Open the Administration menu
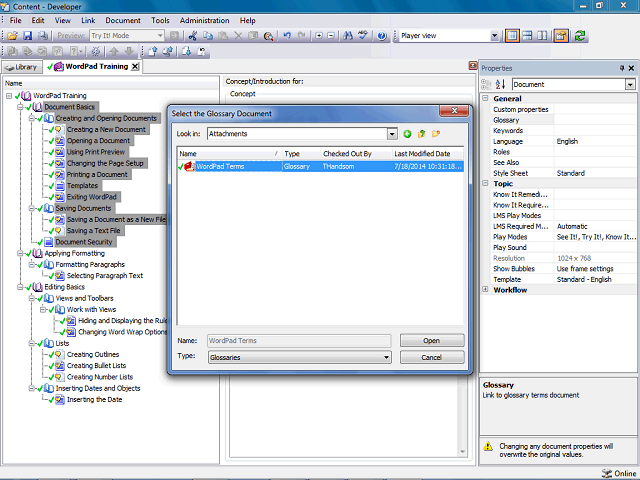Viewport: 640px width, 480px height. click(204, 20)
